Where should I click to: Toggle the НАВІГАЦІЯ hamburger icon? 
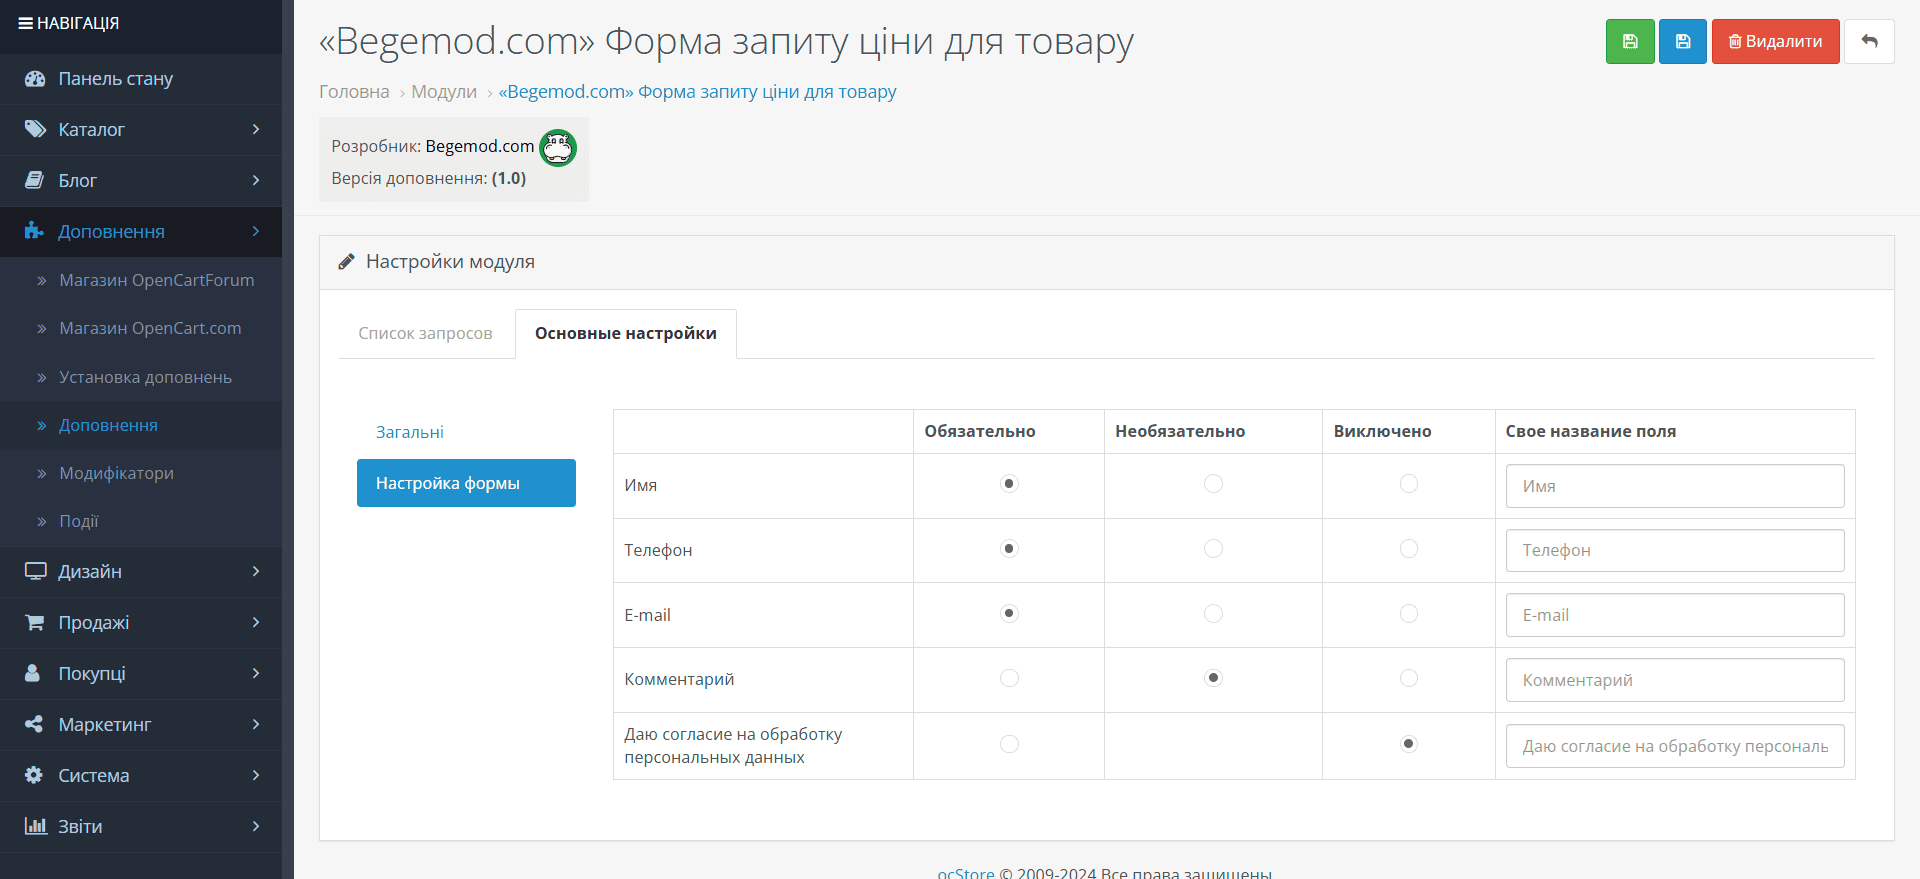tap(26, 23)
